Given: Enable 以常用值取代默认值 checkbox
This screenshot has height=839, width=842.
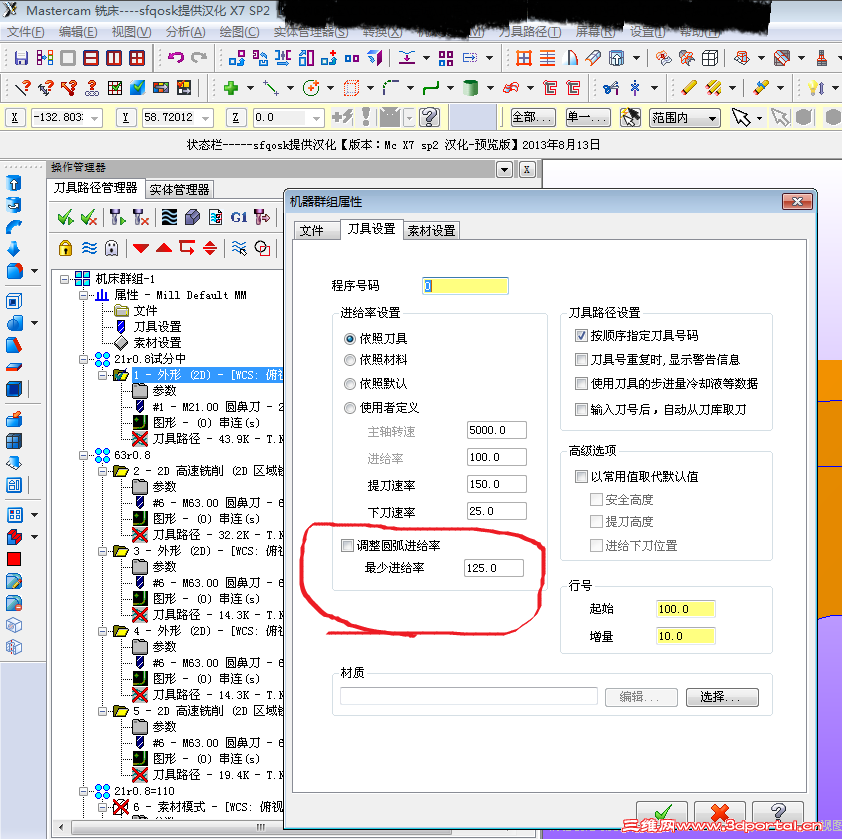Looking at the screenshot, I should click(581, 476).
